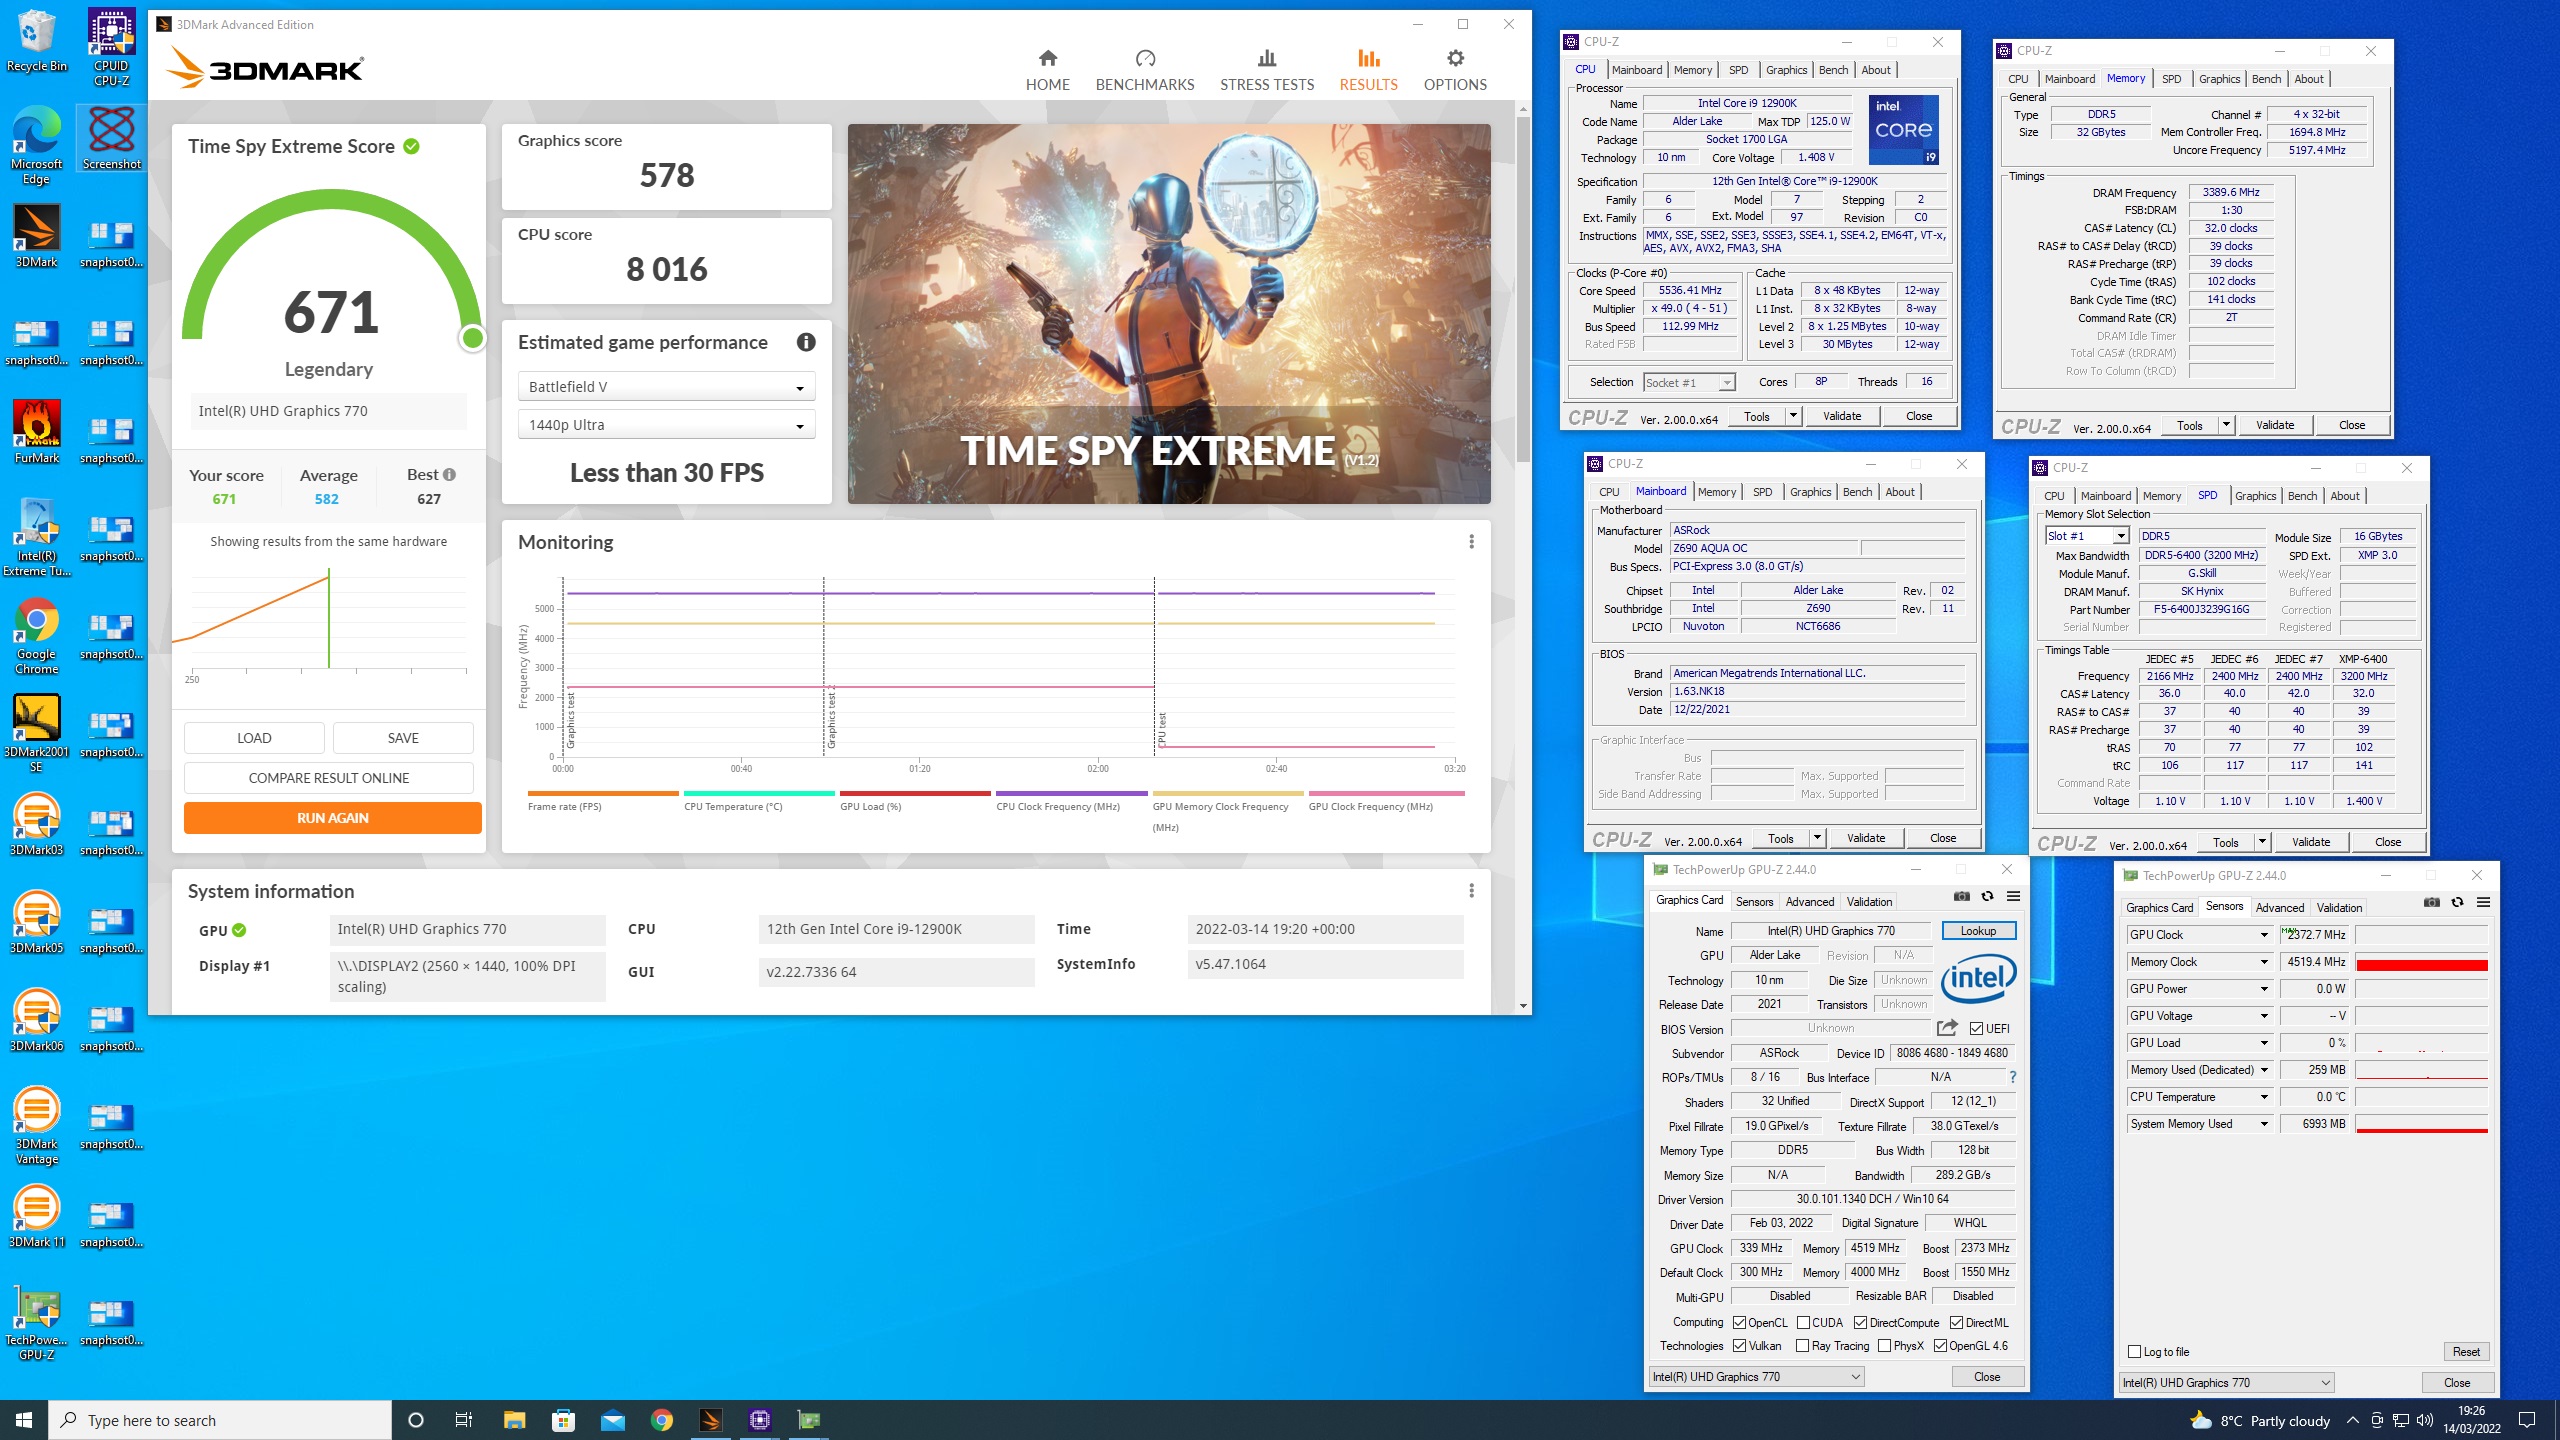Switch to Mainboard tab in CPU-Z CPU window
2560x1440 pixels.
click(x=1637, y=70)
